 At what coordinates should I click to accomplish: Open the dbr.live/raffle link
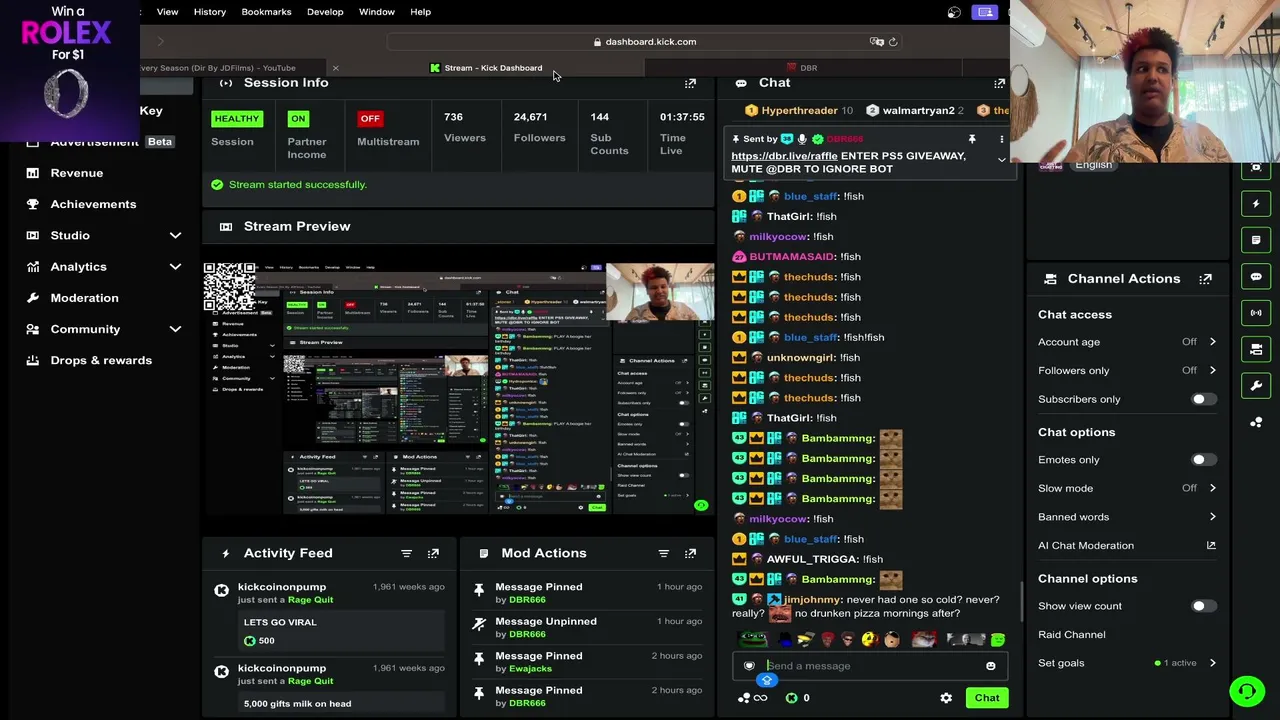784,156
